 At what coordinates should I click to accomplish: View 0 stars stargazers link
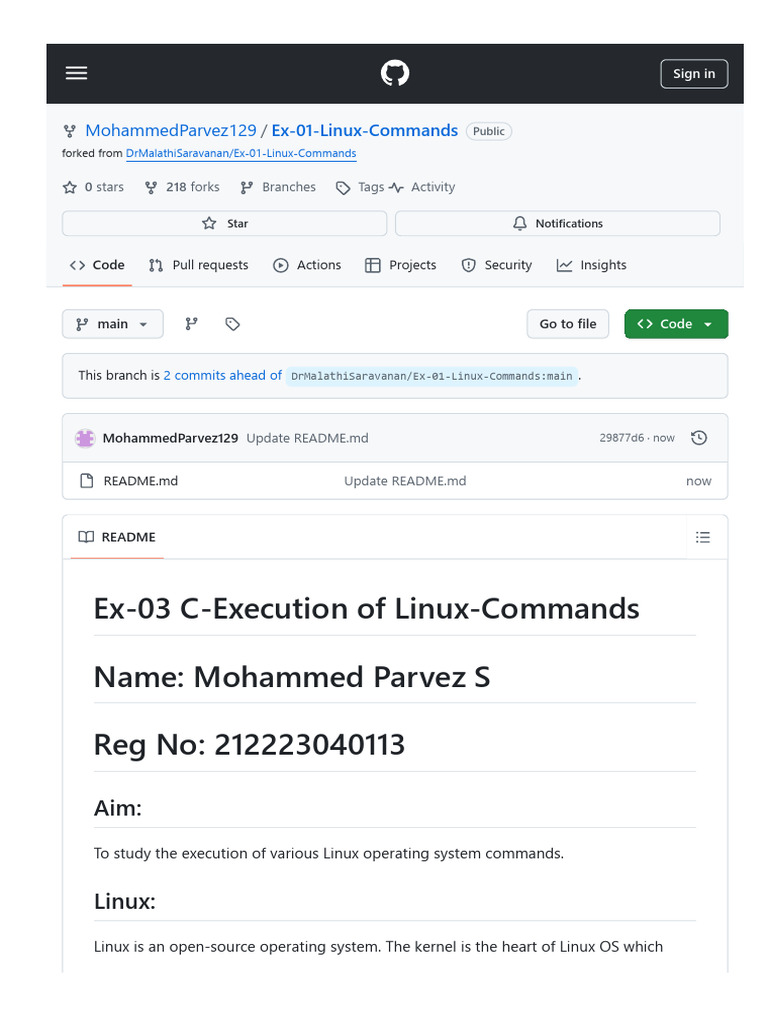tap(93, 187)
